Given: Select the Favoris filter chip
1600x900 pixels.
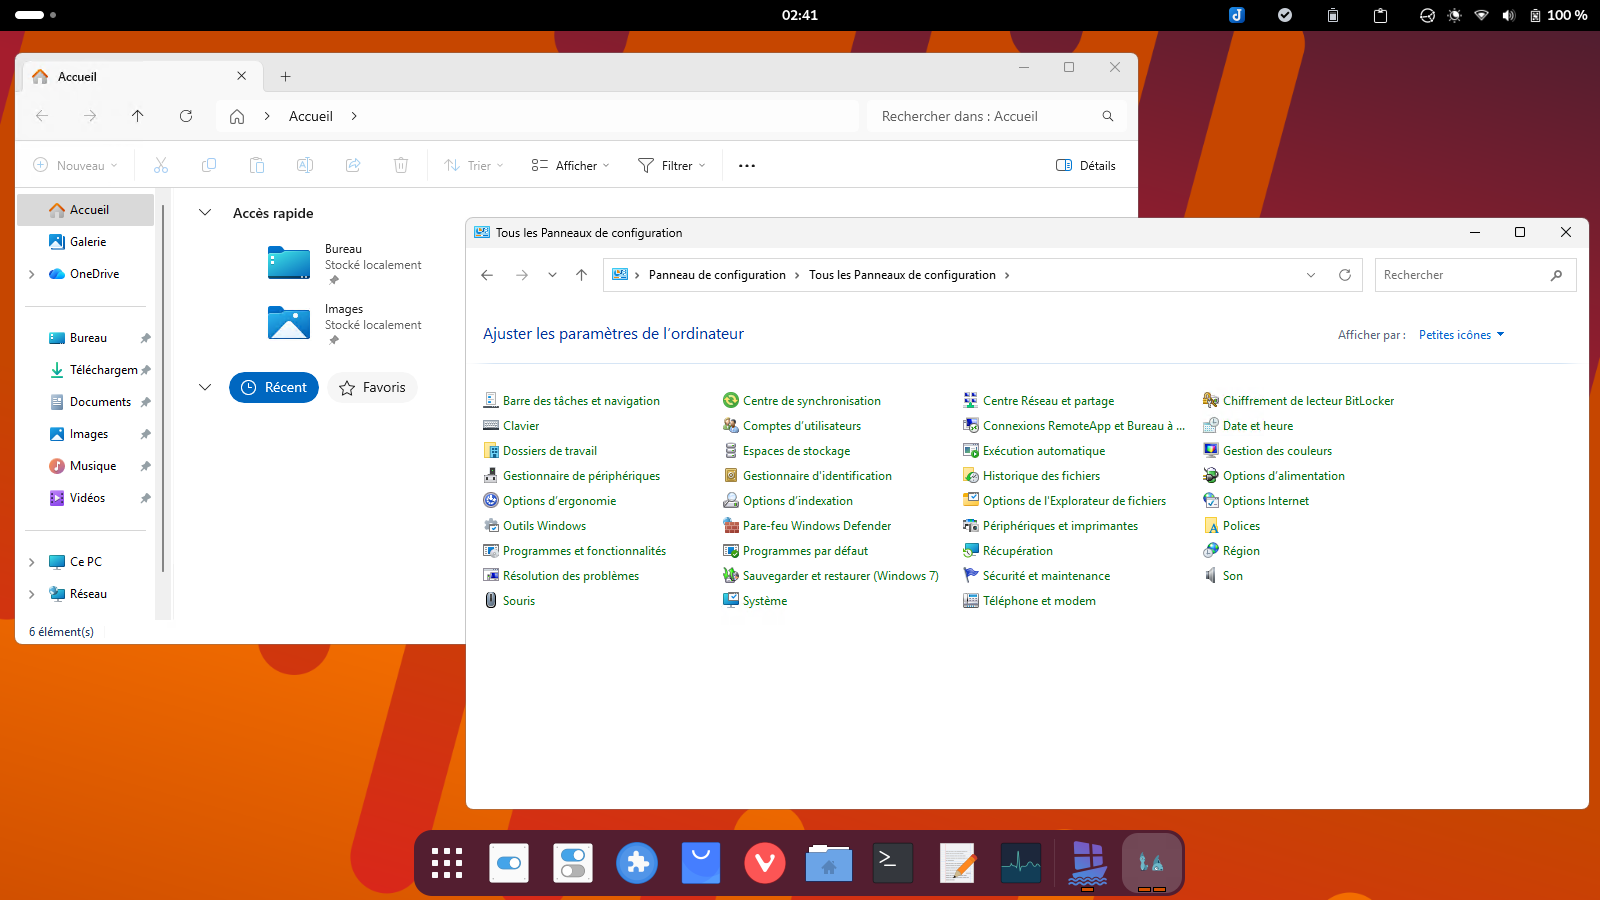Looking at the screenshot, I should [373, 388].
